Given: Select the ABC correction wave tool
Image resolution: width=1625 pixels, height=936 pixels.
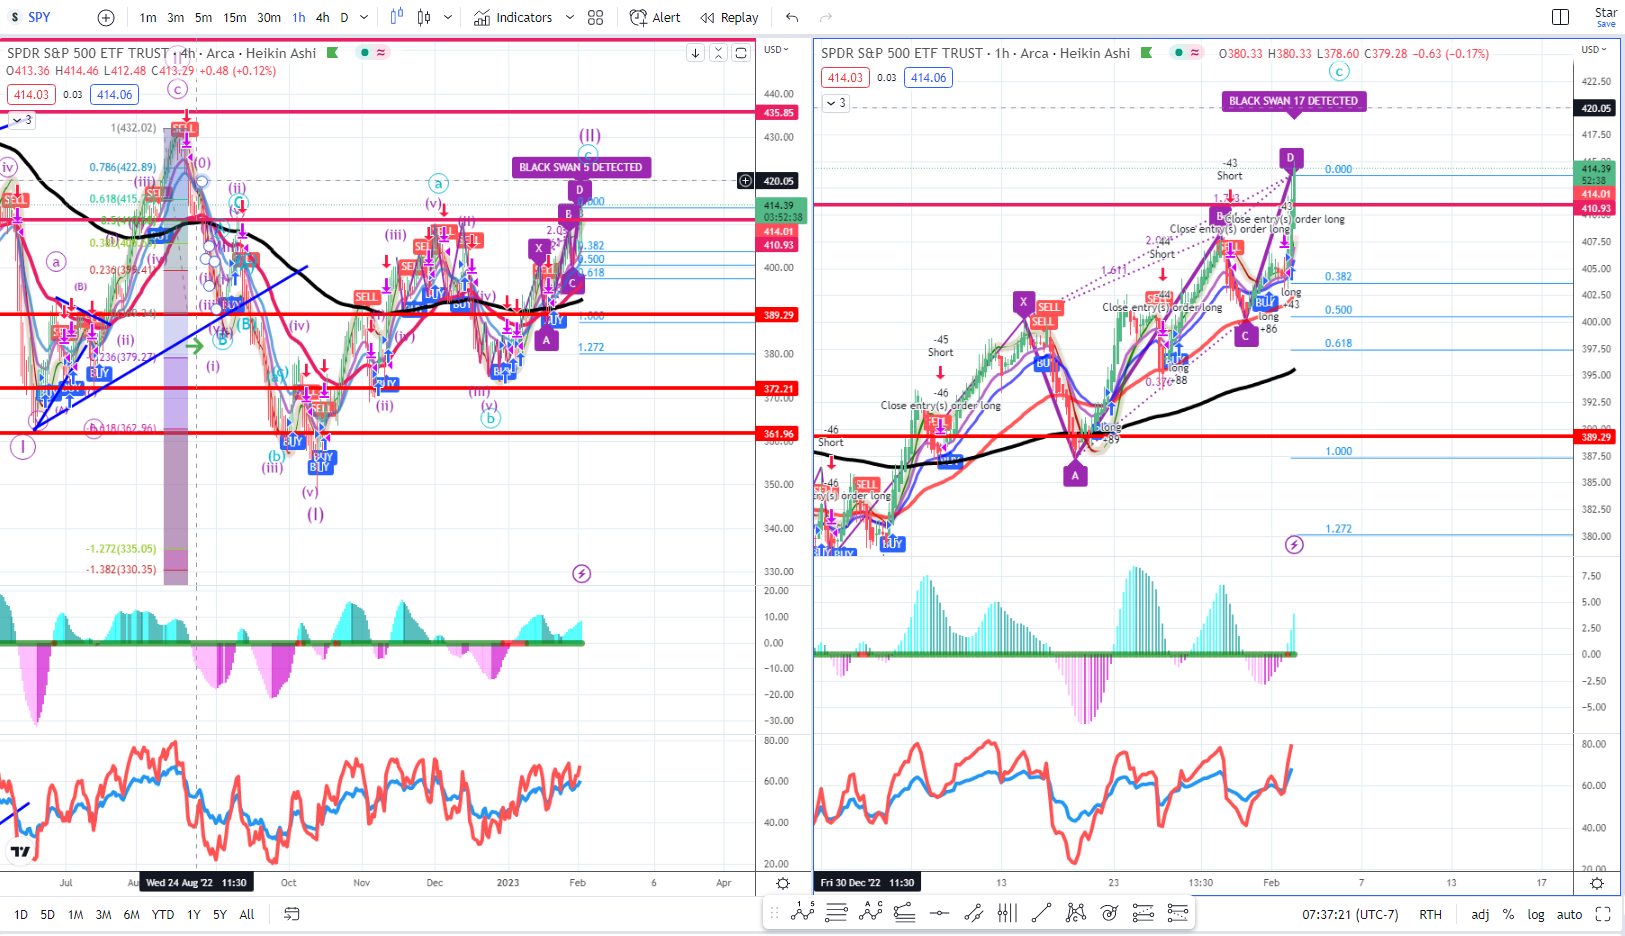Looking at the screenshot, I should point(871,912).
